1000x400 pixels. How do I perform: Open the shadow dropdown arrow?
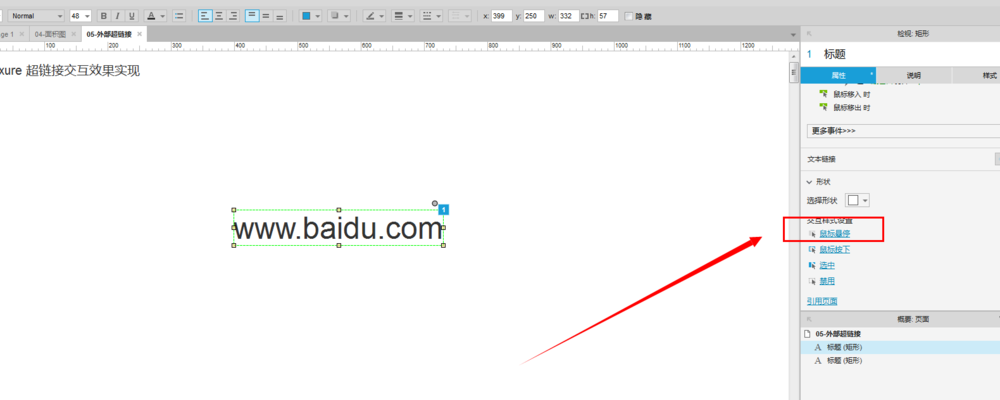346,16
